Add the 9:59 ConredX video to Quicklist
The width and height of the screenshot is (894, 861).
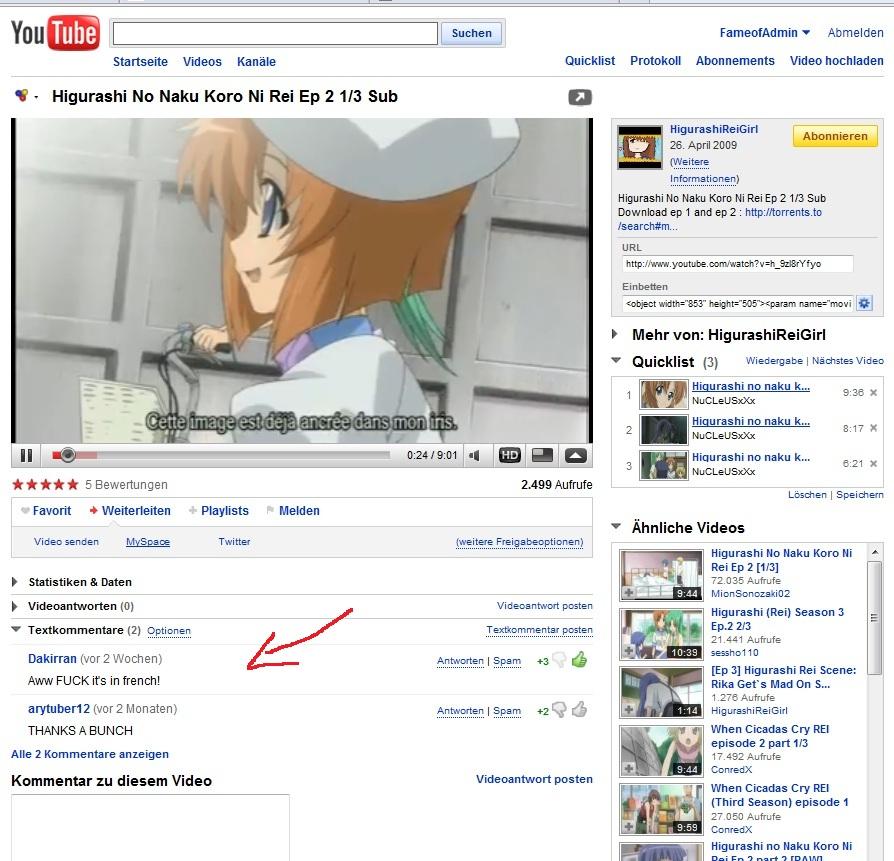(629, 827)
